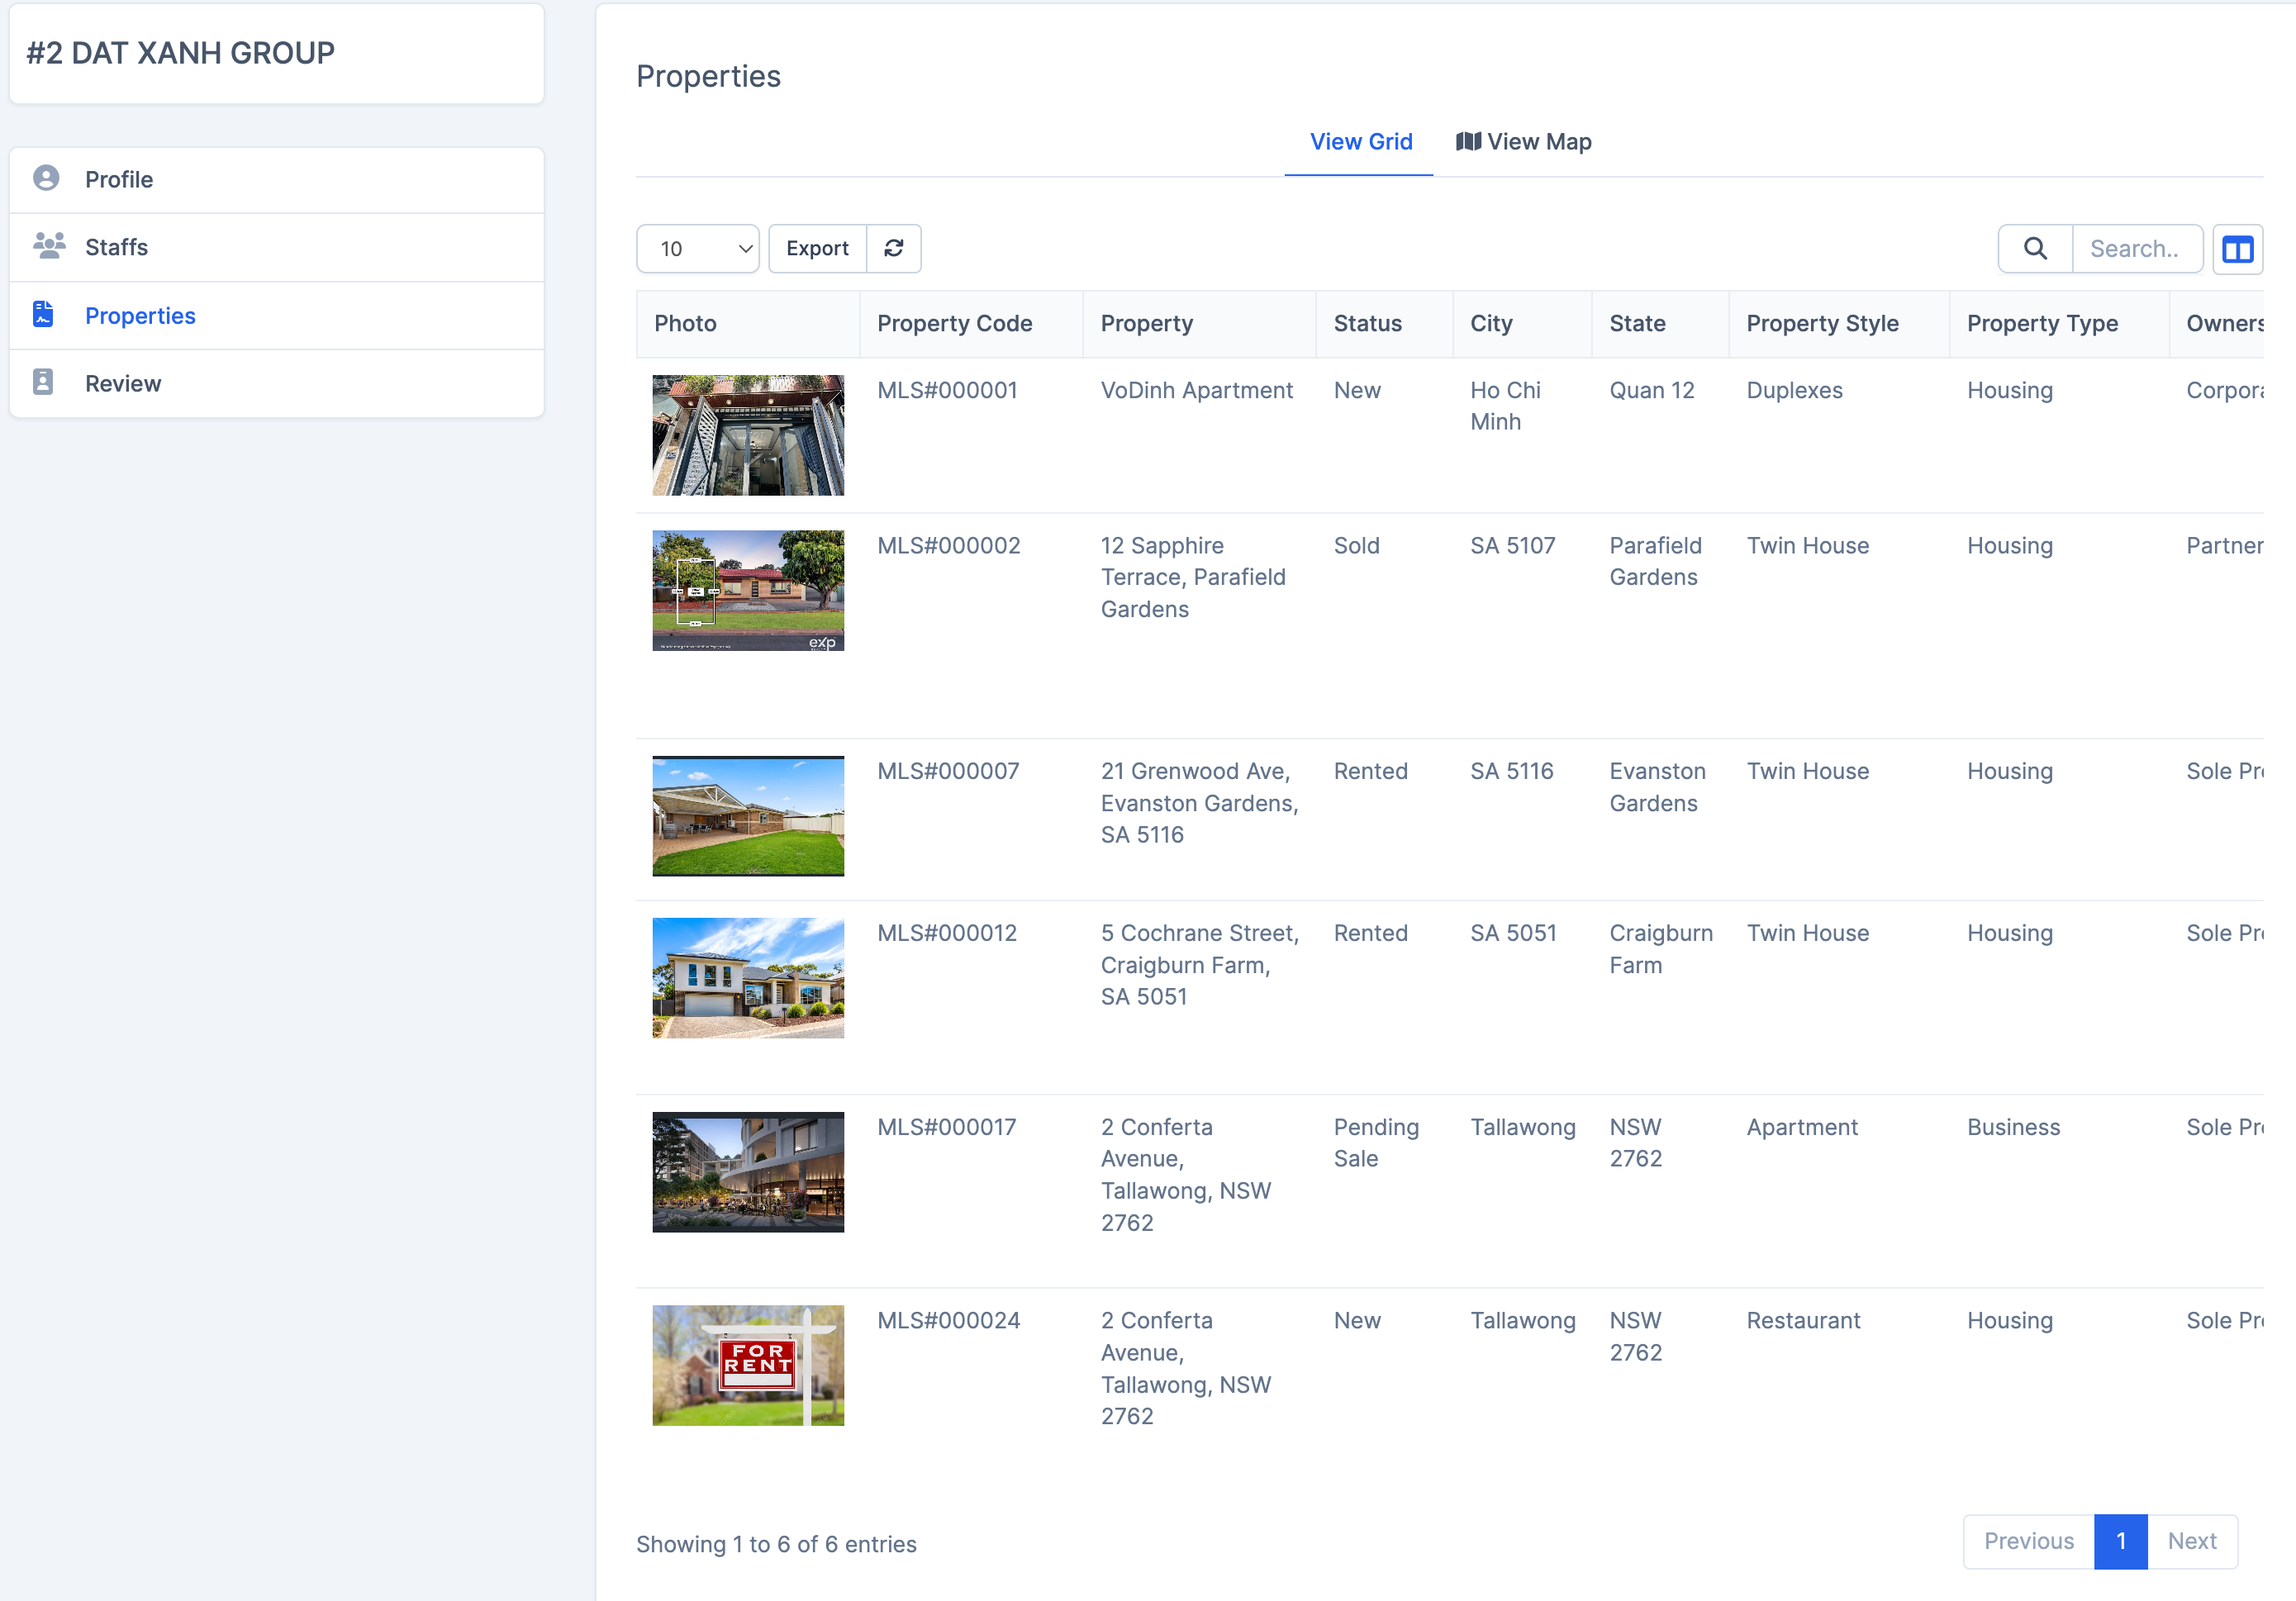Export the properties list
2296x1601 pixels.
817,248
